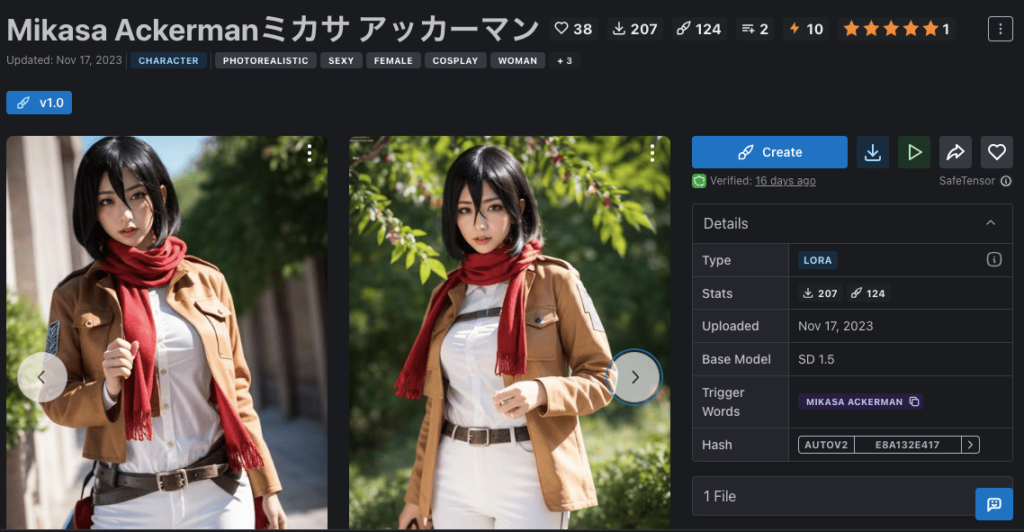The width and height of the screenshot is (1024, 532).
Task: Click the AUTOV2 hash type label
Action: click(826, 445)
